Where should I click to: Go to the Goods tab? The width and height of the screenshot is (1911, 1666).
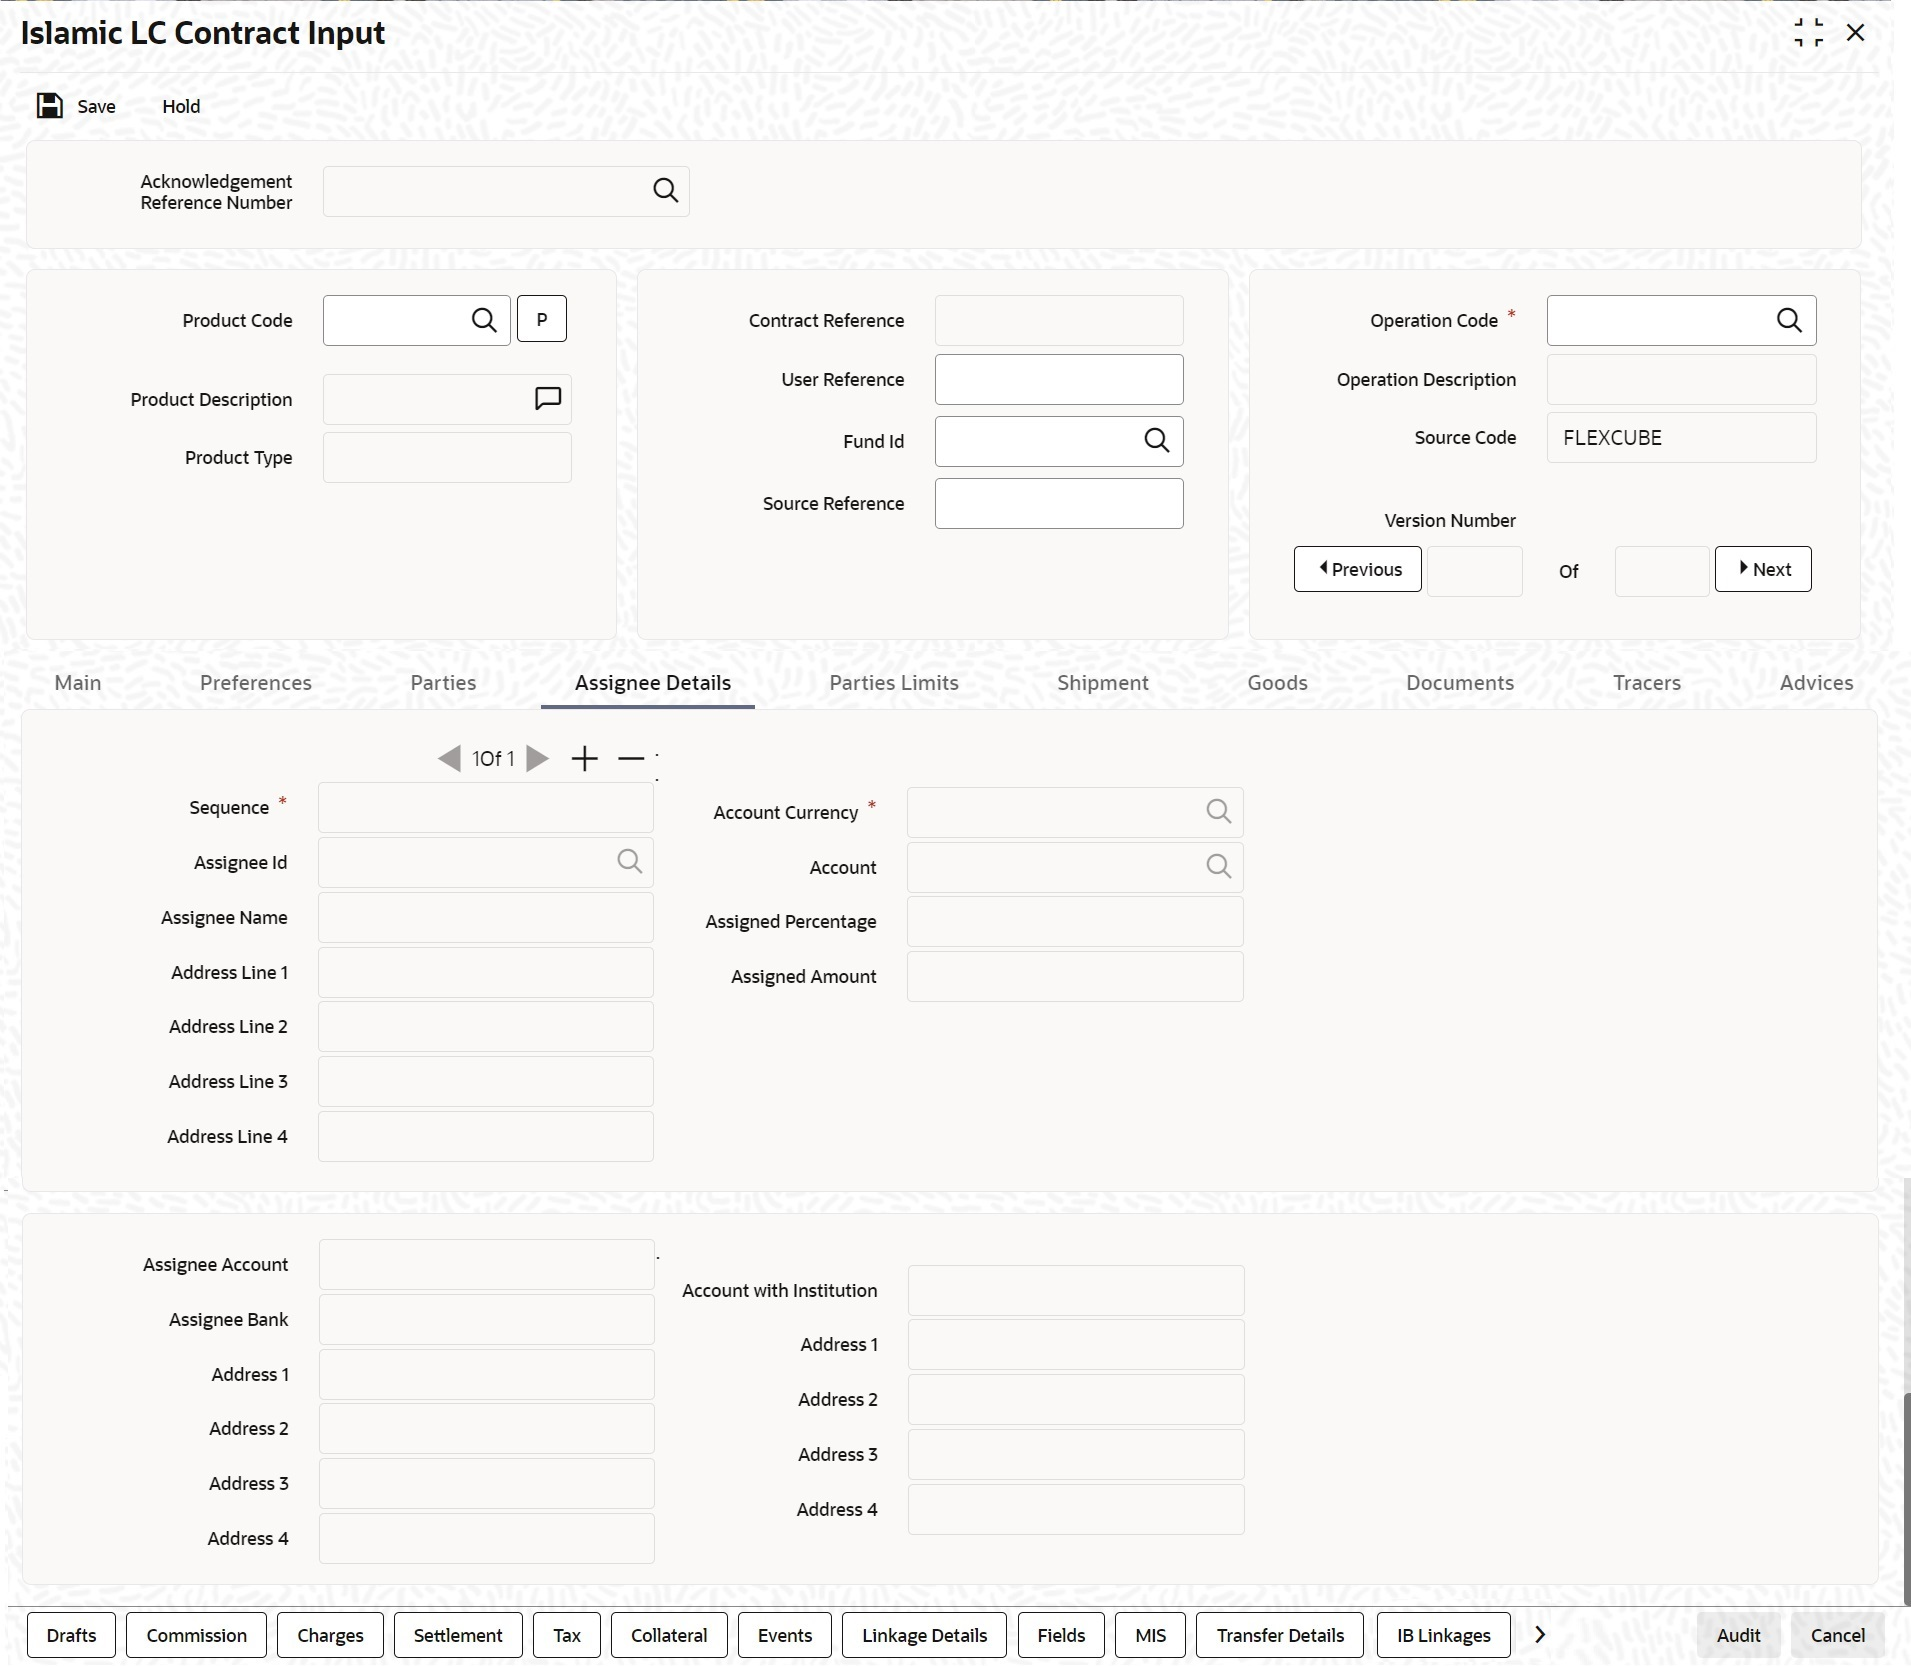pos(1277,683)
